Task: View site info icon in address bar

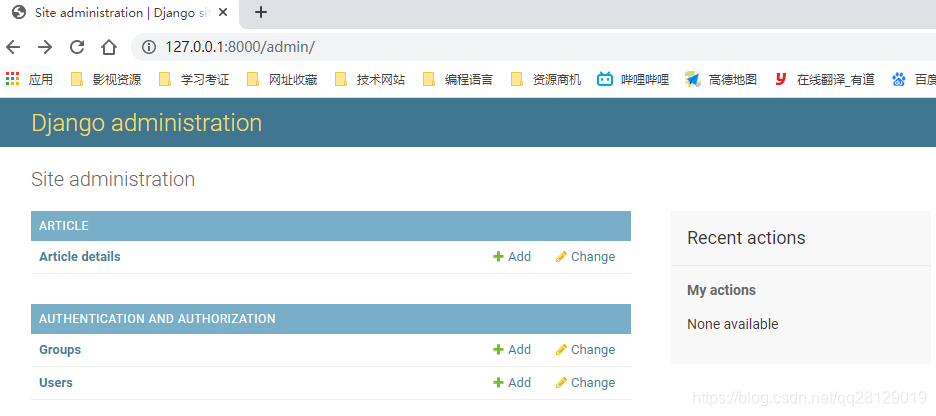Action: coord(149,47)
